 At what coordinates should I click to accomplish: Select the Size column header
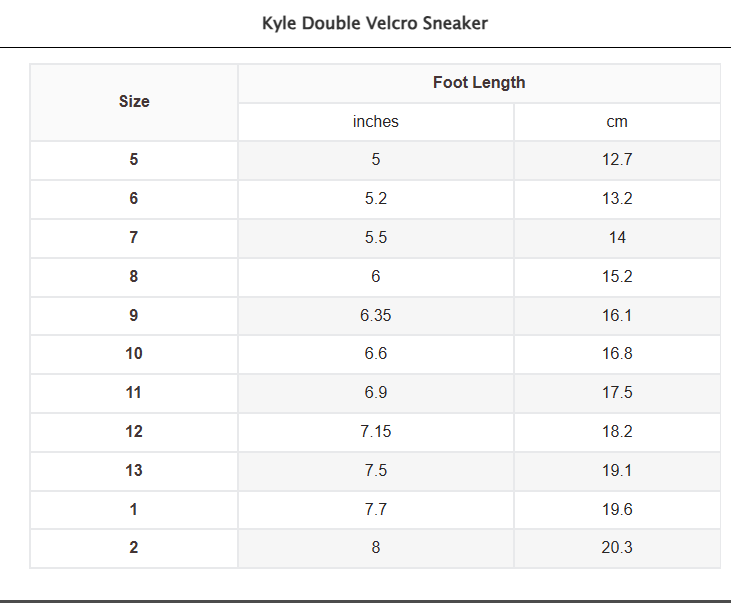coord(134,101)
